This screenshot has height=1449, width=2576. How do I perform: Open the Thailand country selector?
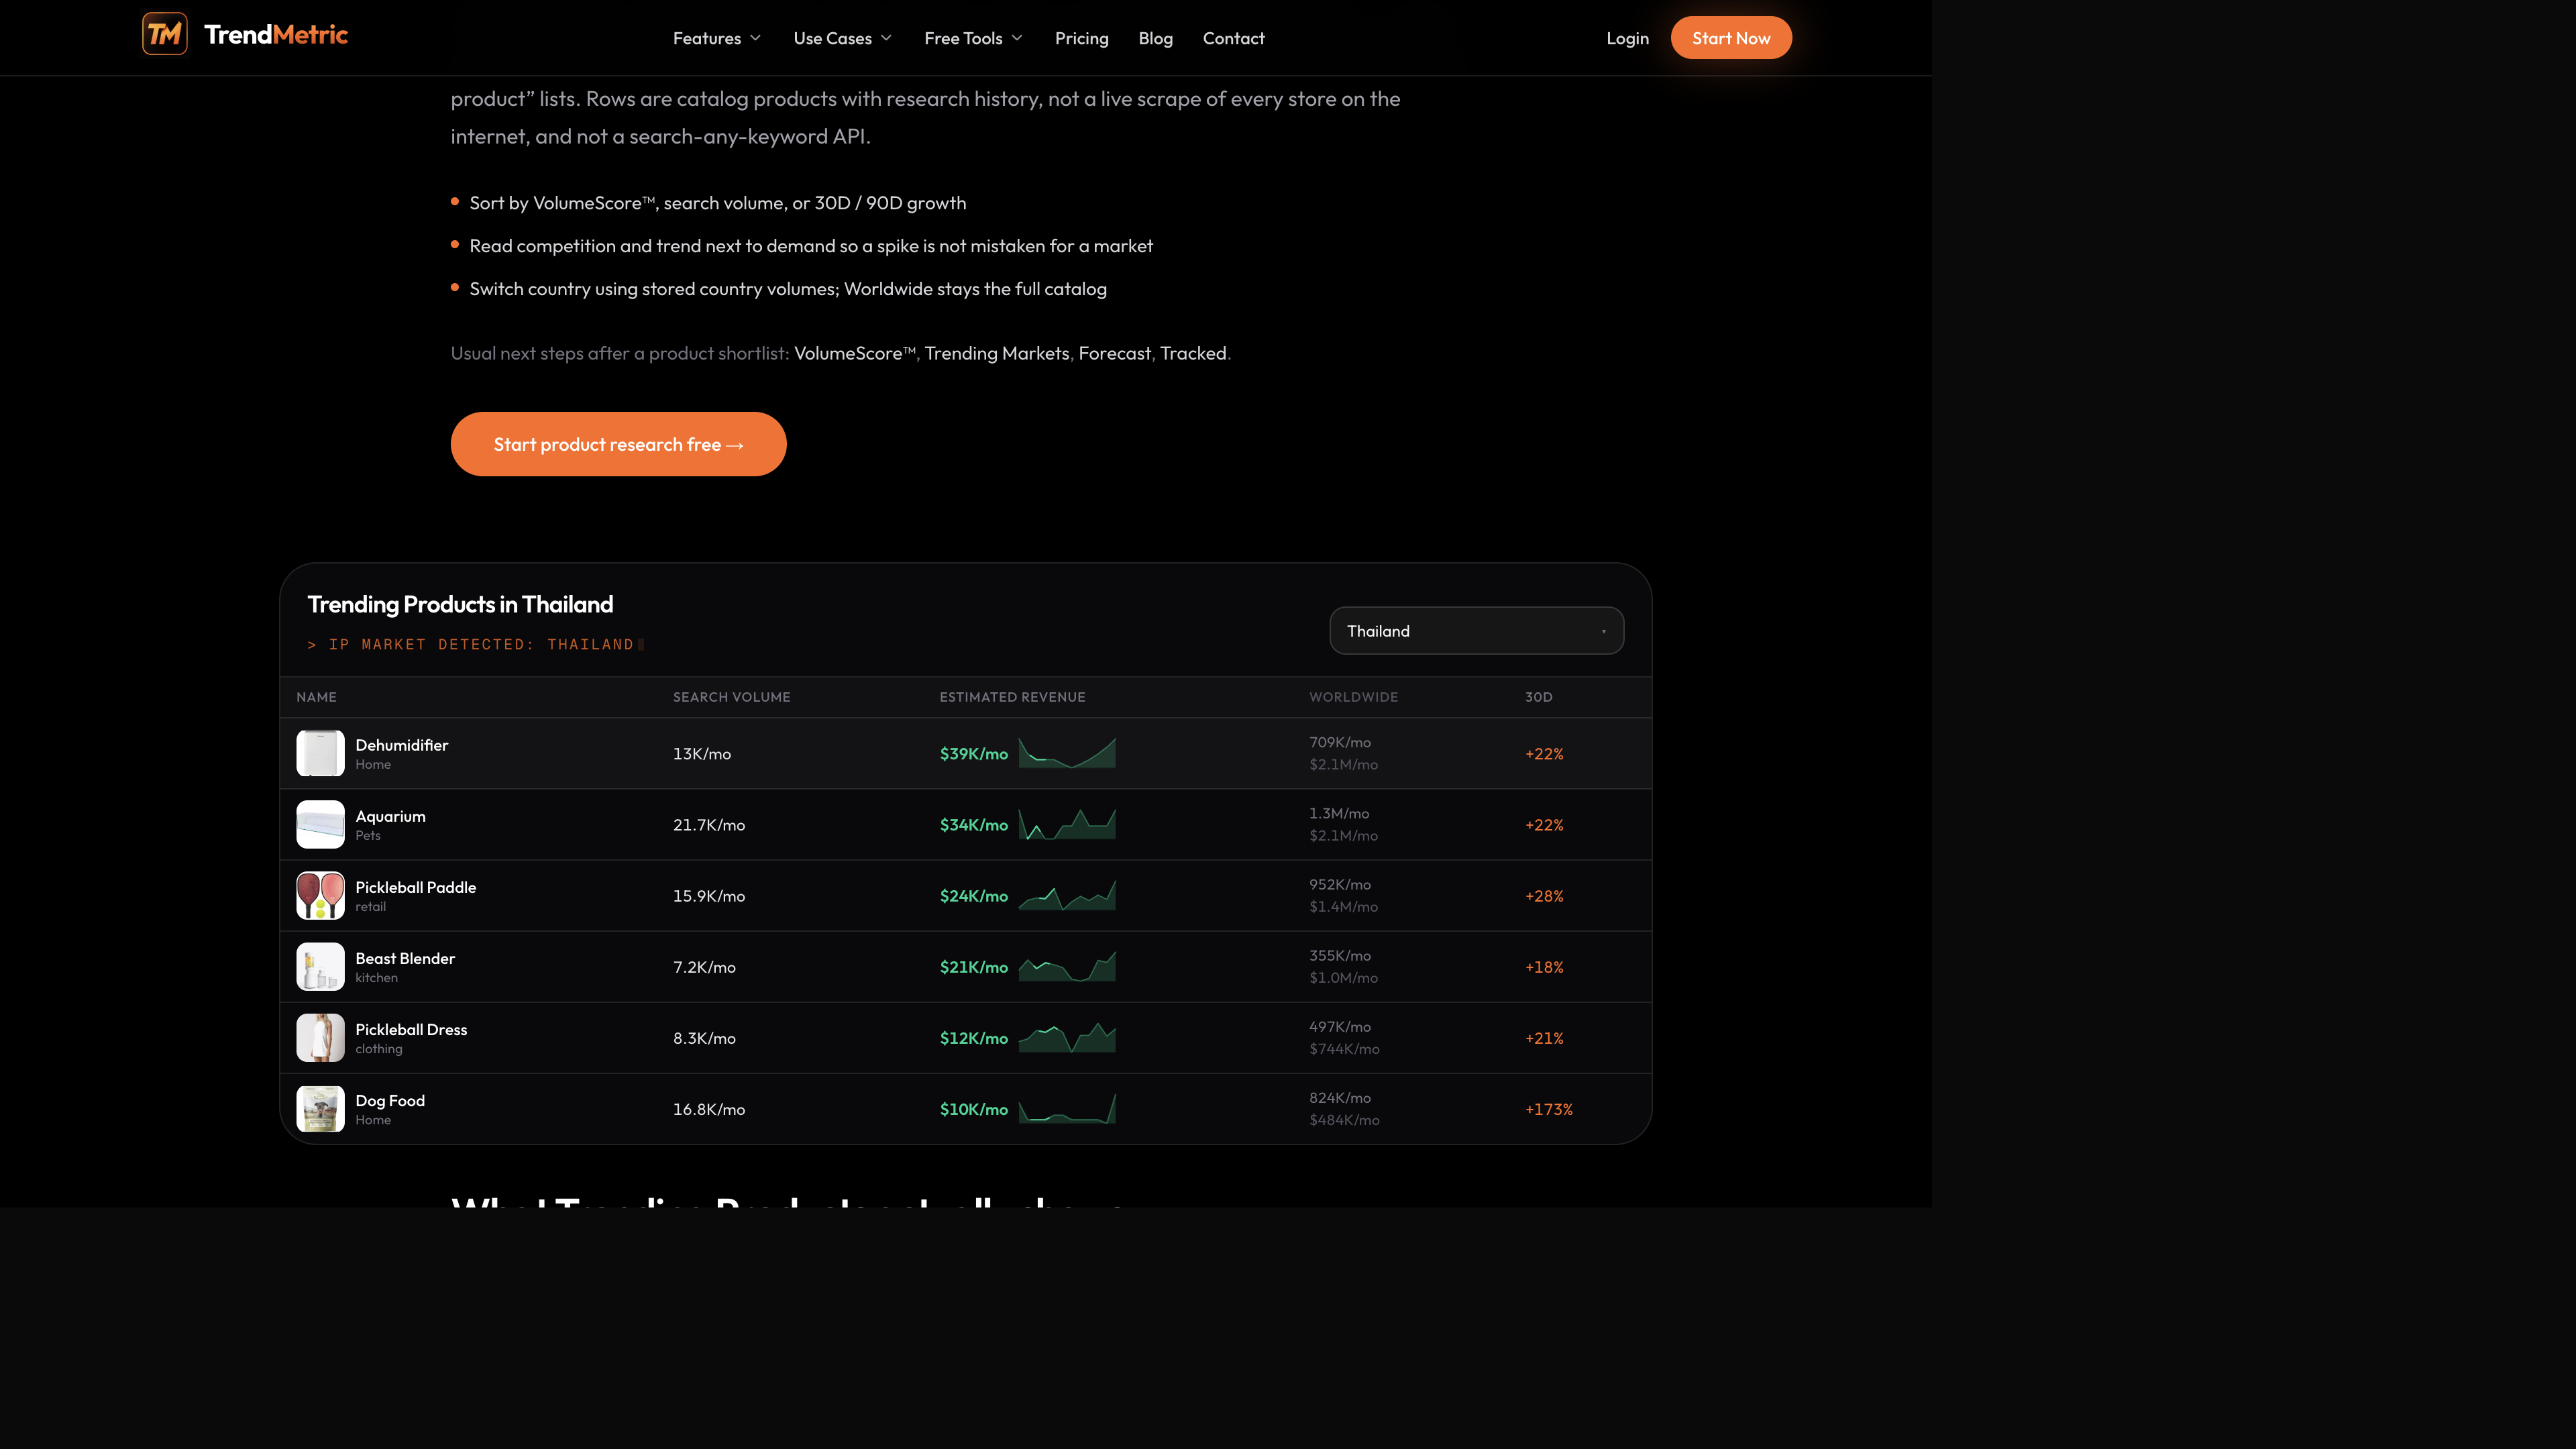click(1476, 630)
